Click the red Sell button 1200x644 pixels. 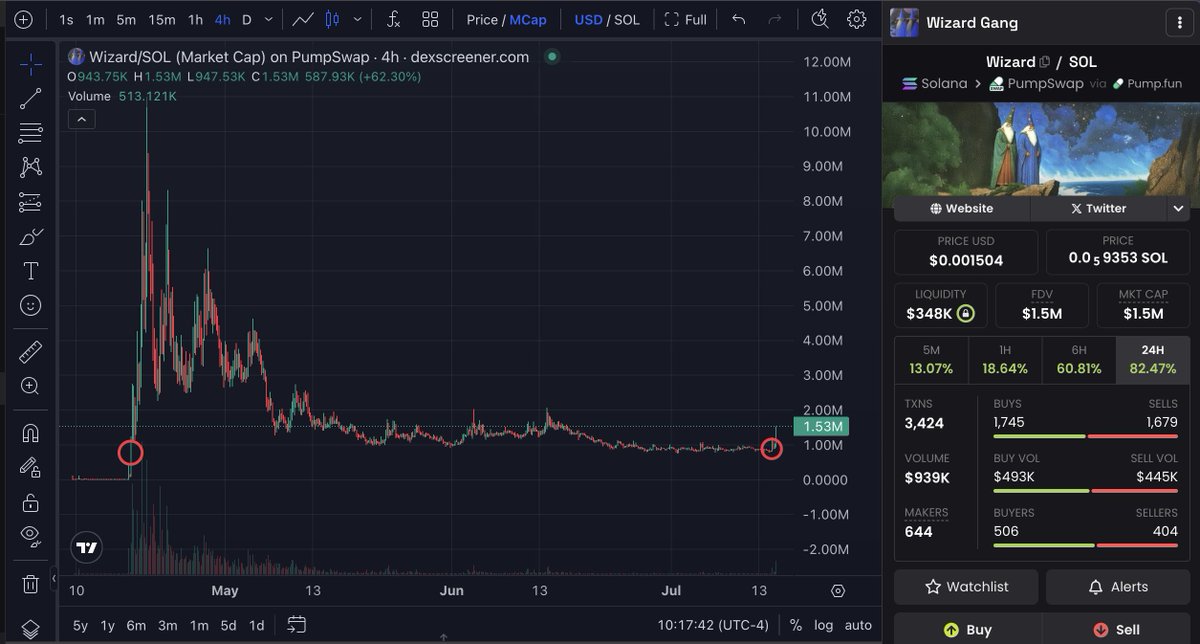[x=1118, y=630]
